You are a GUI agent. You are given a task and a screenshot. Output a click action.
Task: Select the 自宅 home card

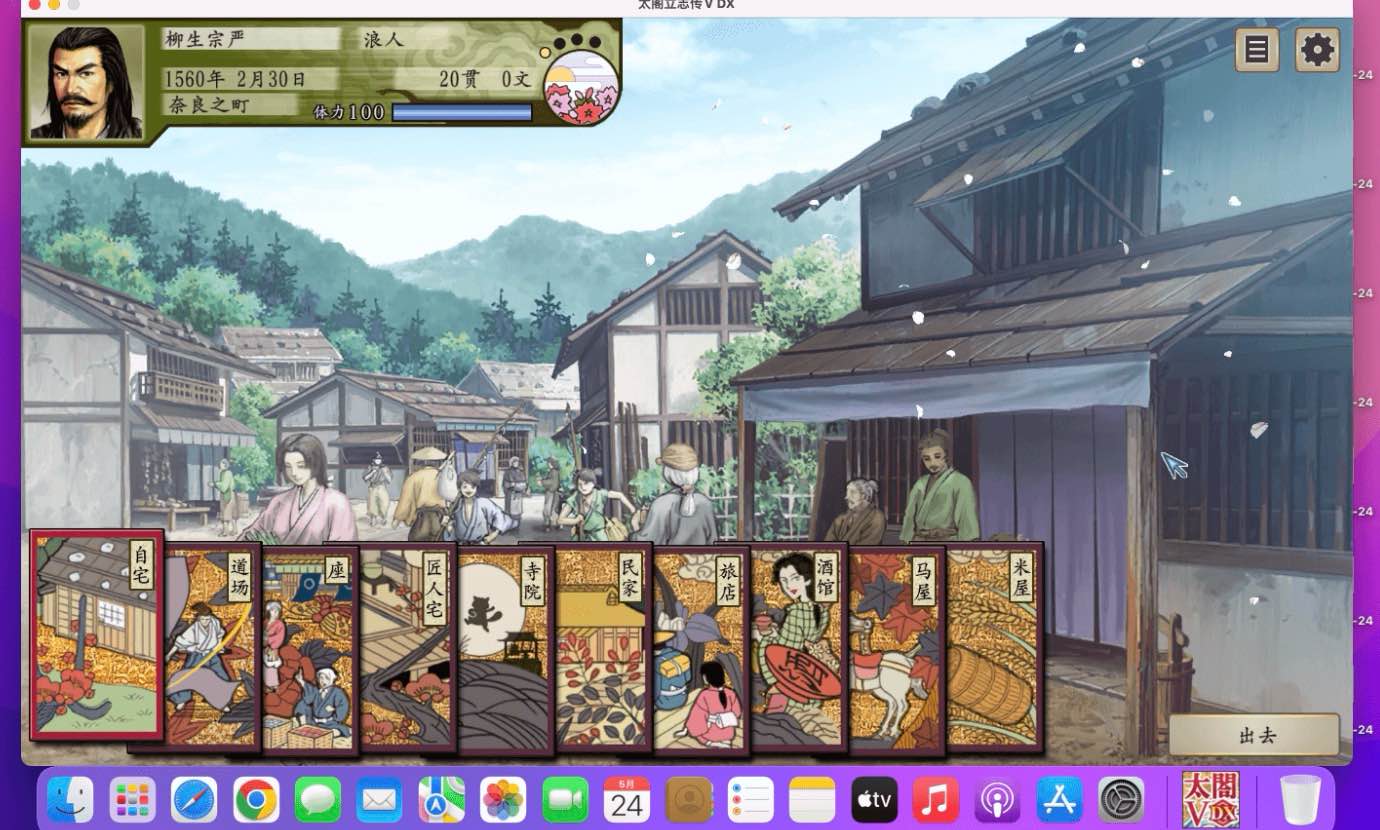96,636
